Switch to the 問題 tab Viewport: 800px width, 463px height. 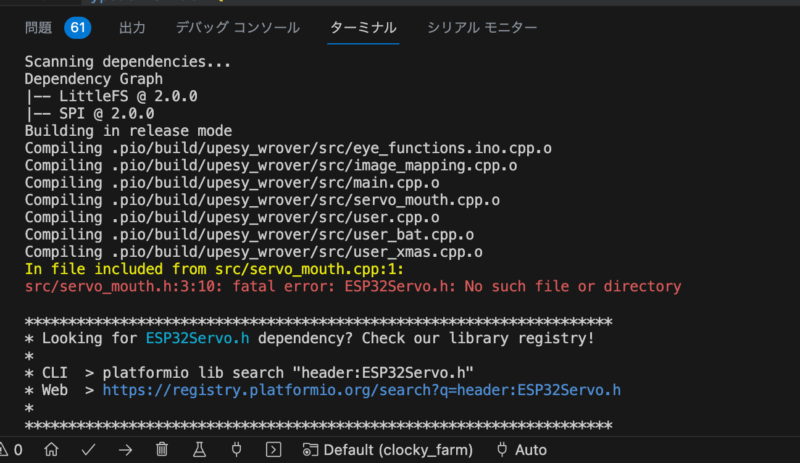point(41,28)
